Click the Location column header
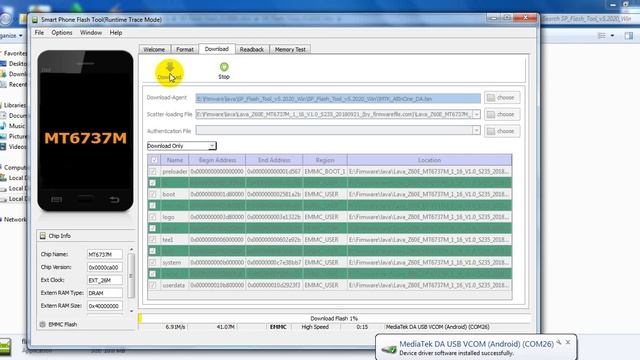 (x=429, y=160)
